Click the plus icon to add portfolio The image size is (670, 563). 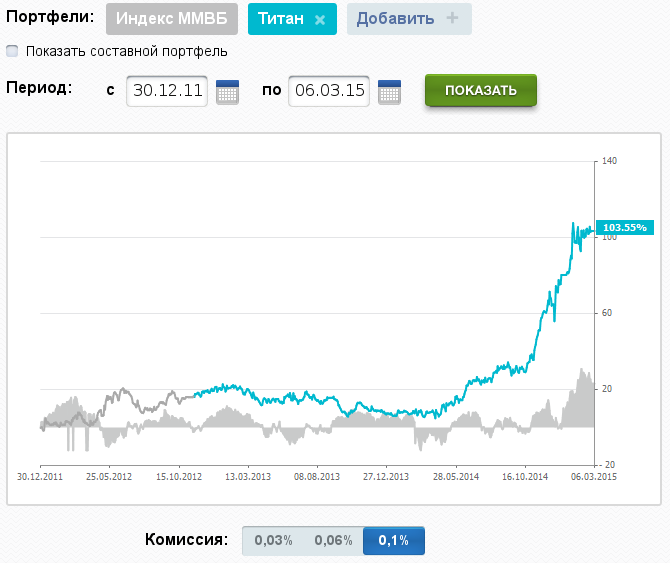[x=452, y=18]
